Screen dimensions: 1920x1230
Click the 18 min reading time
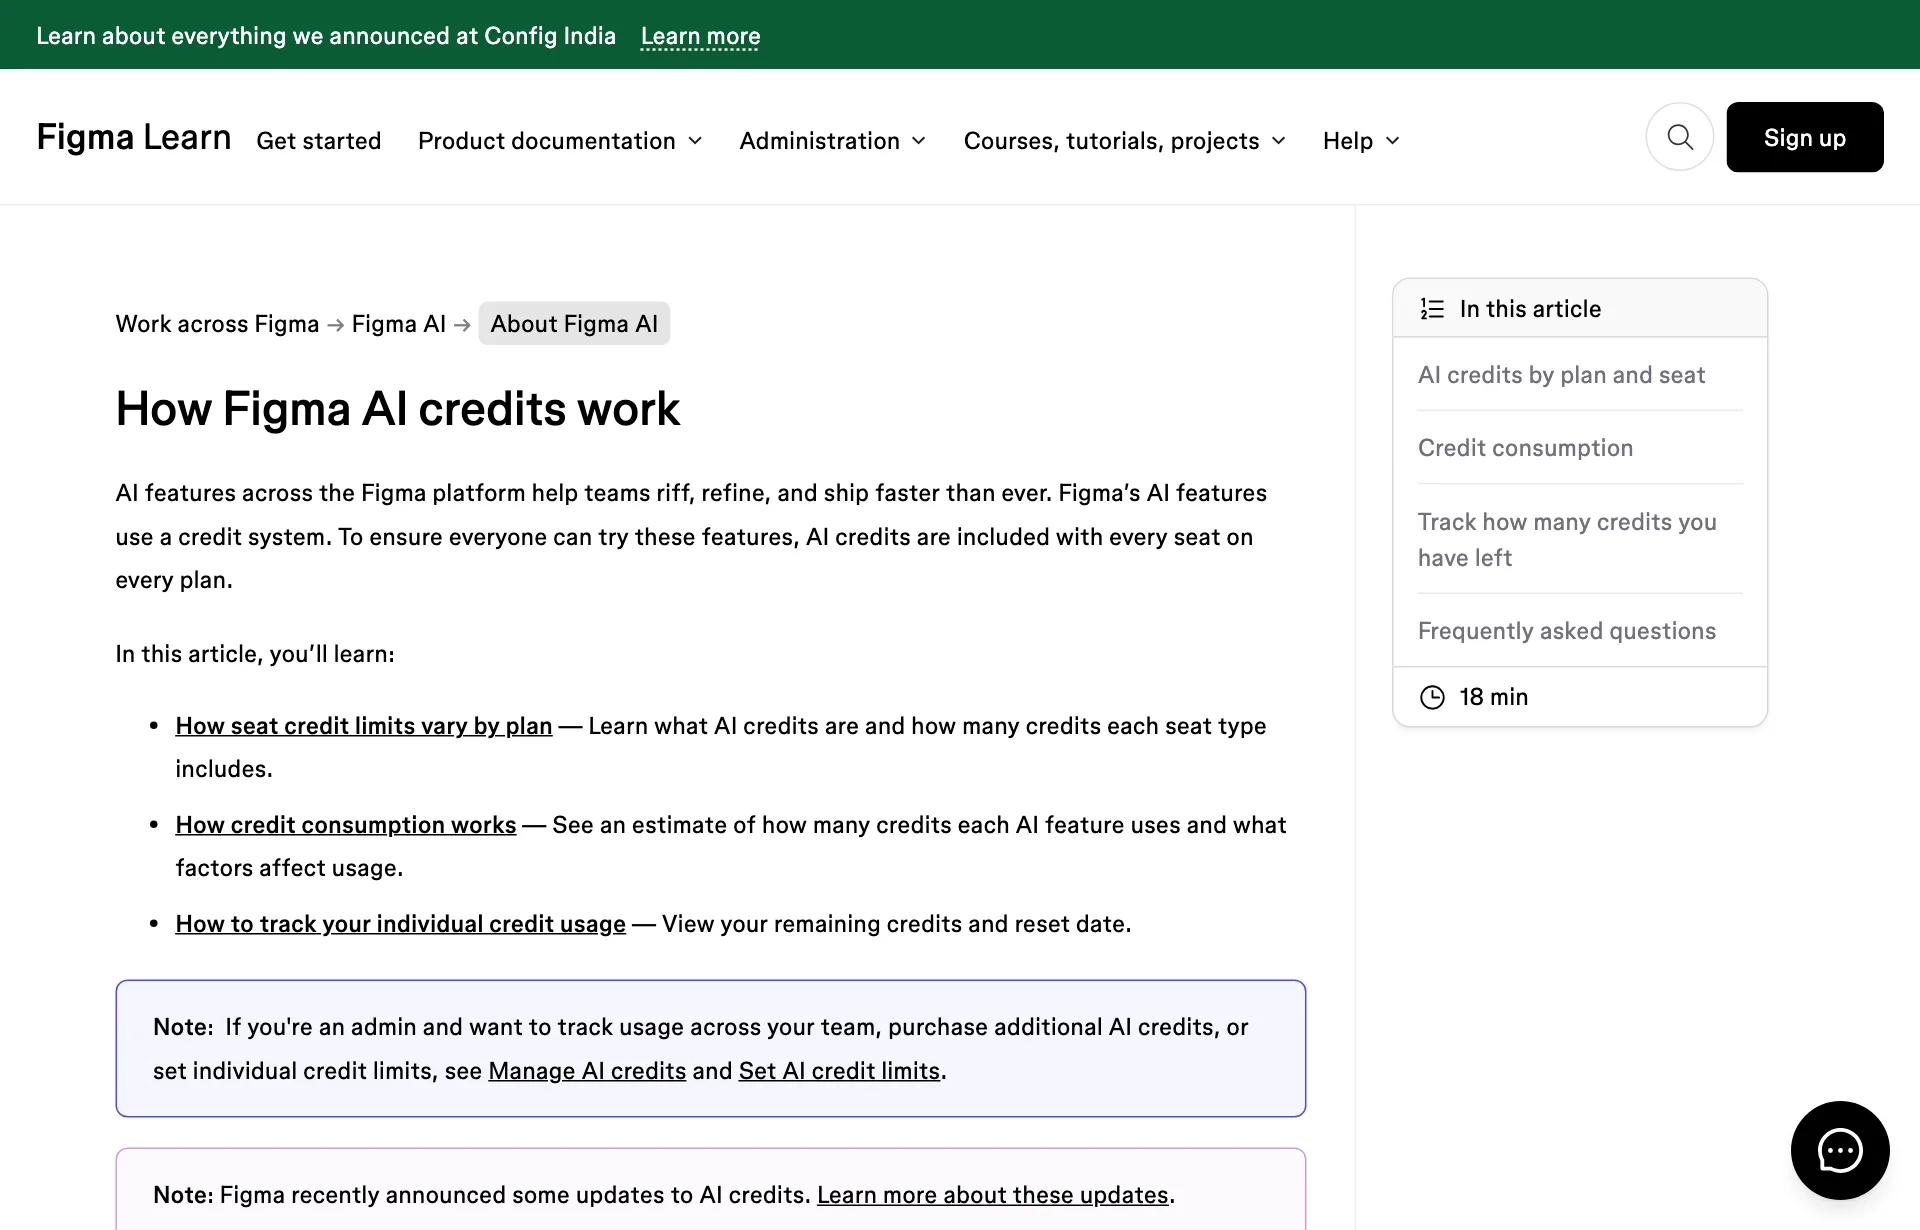[1493, 697]
